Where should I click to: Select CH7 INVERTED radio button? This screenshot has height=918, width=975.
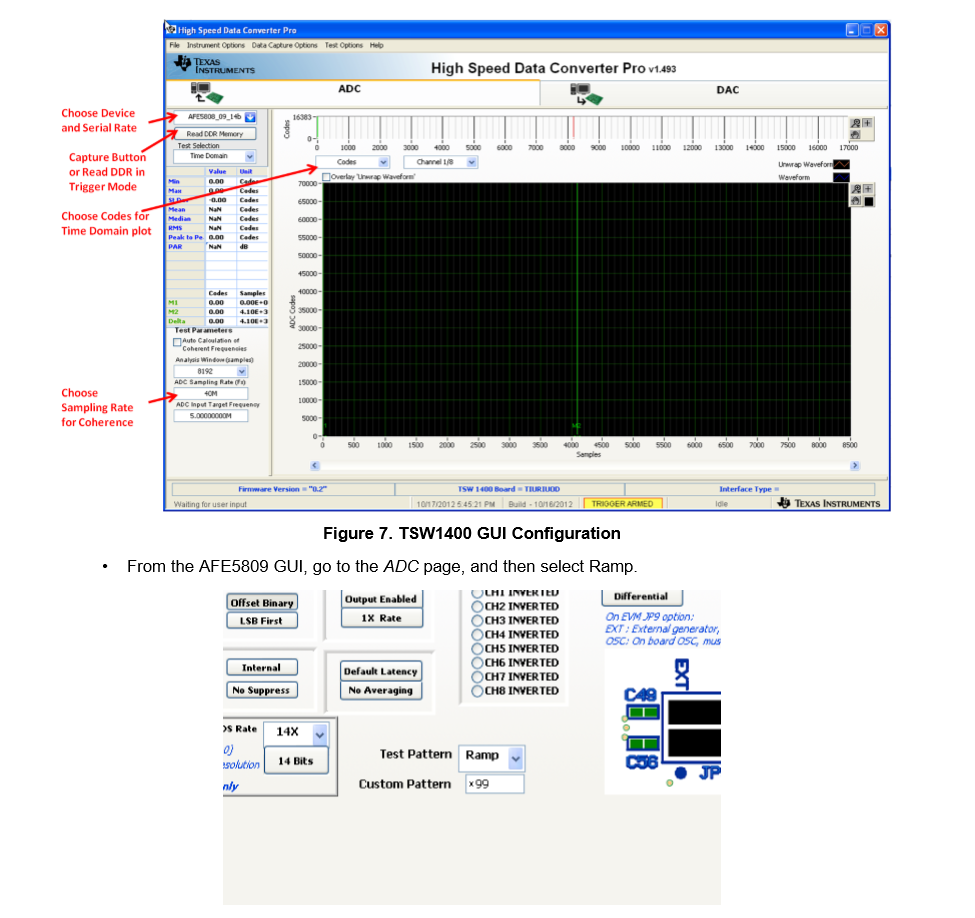click(x=477, y=677)
